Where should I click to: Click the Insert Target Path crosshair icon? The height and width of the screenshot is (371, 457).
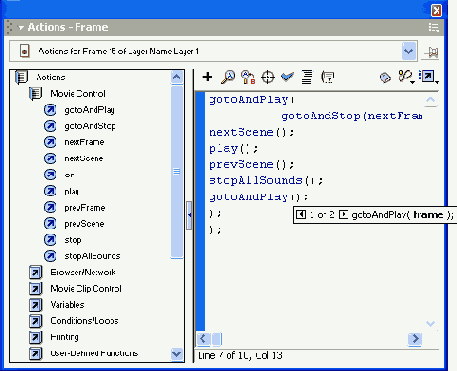tap(268, 77)
